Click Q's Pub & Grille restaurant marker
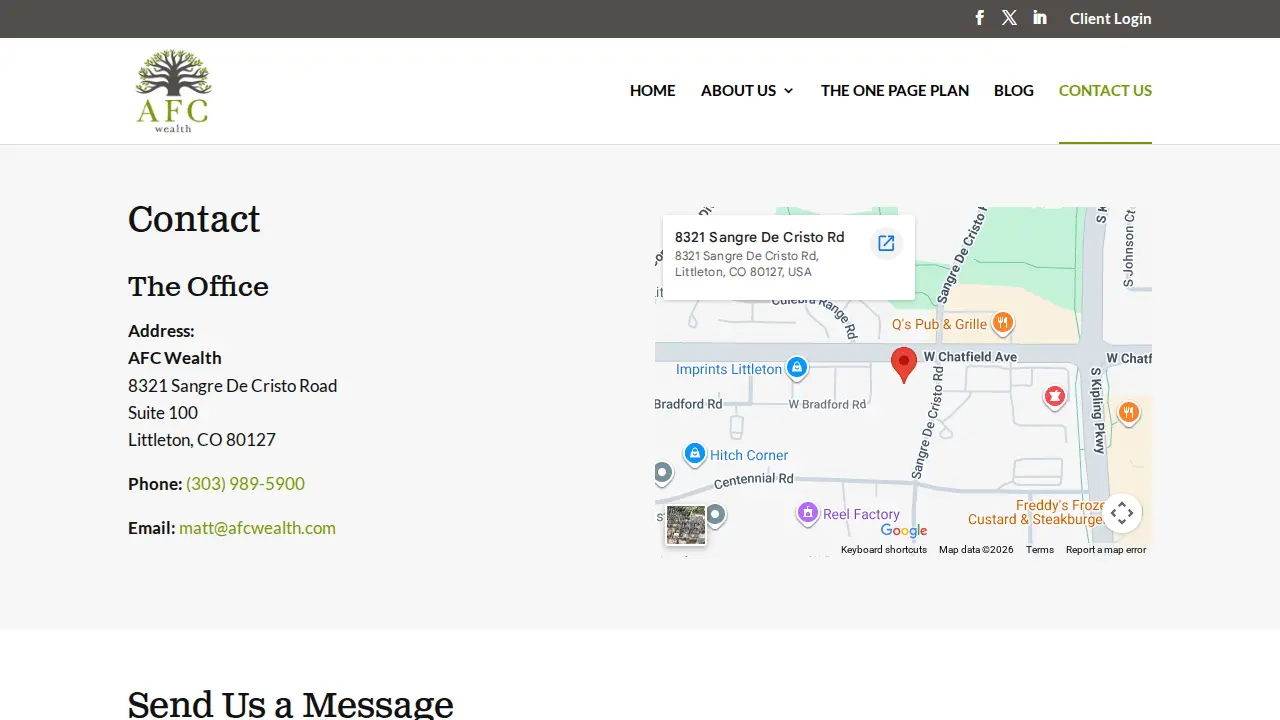 (1003, 323)
